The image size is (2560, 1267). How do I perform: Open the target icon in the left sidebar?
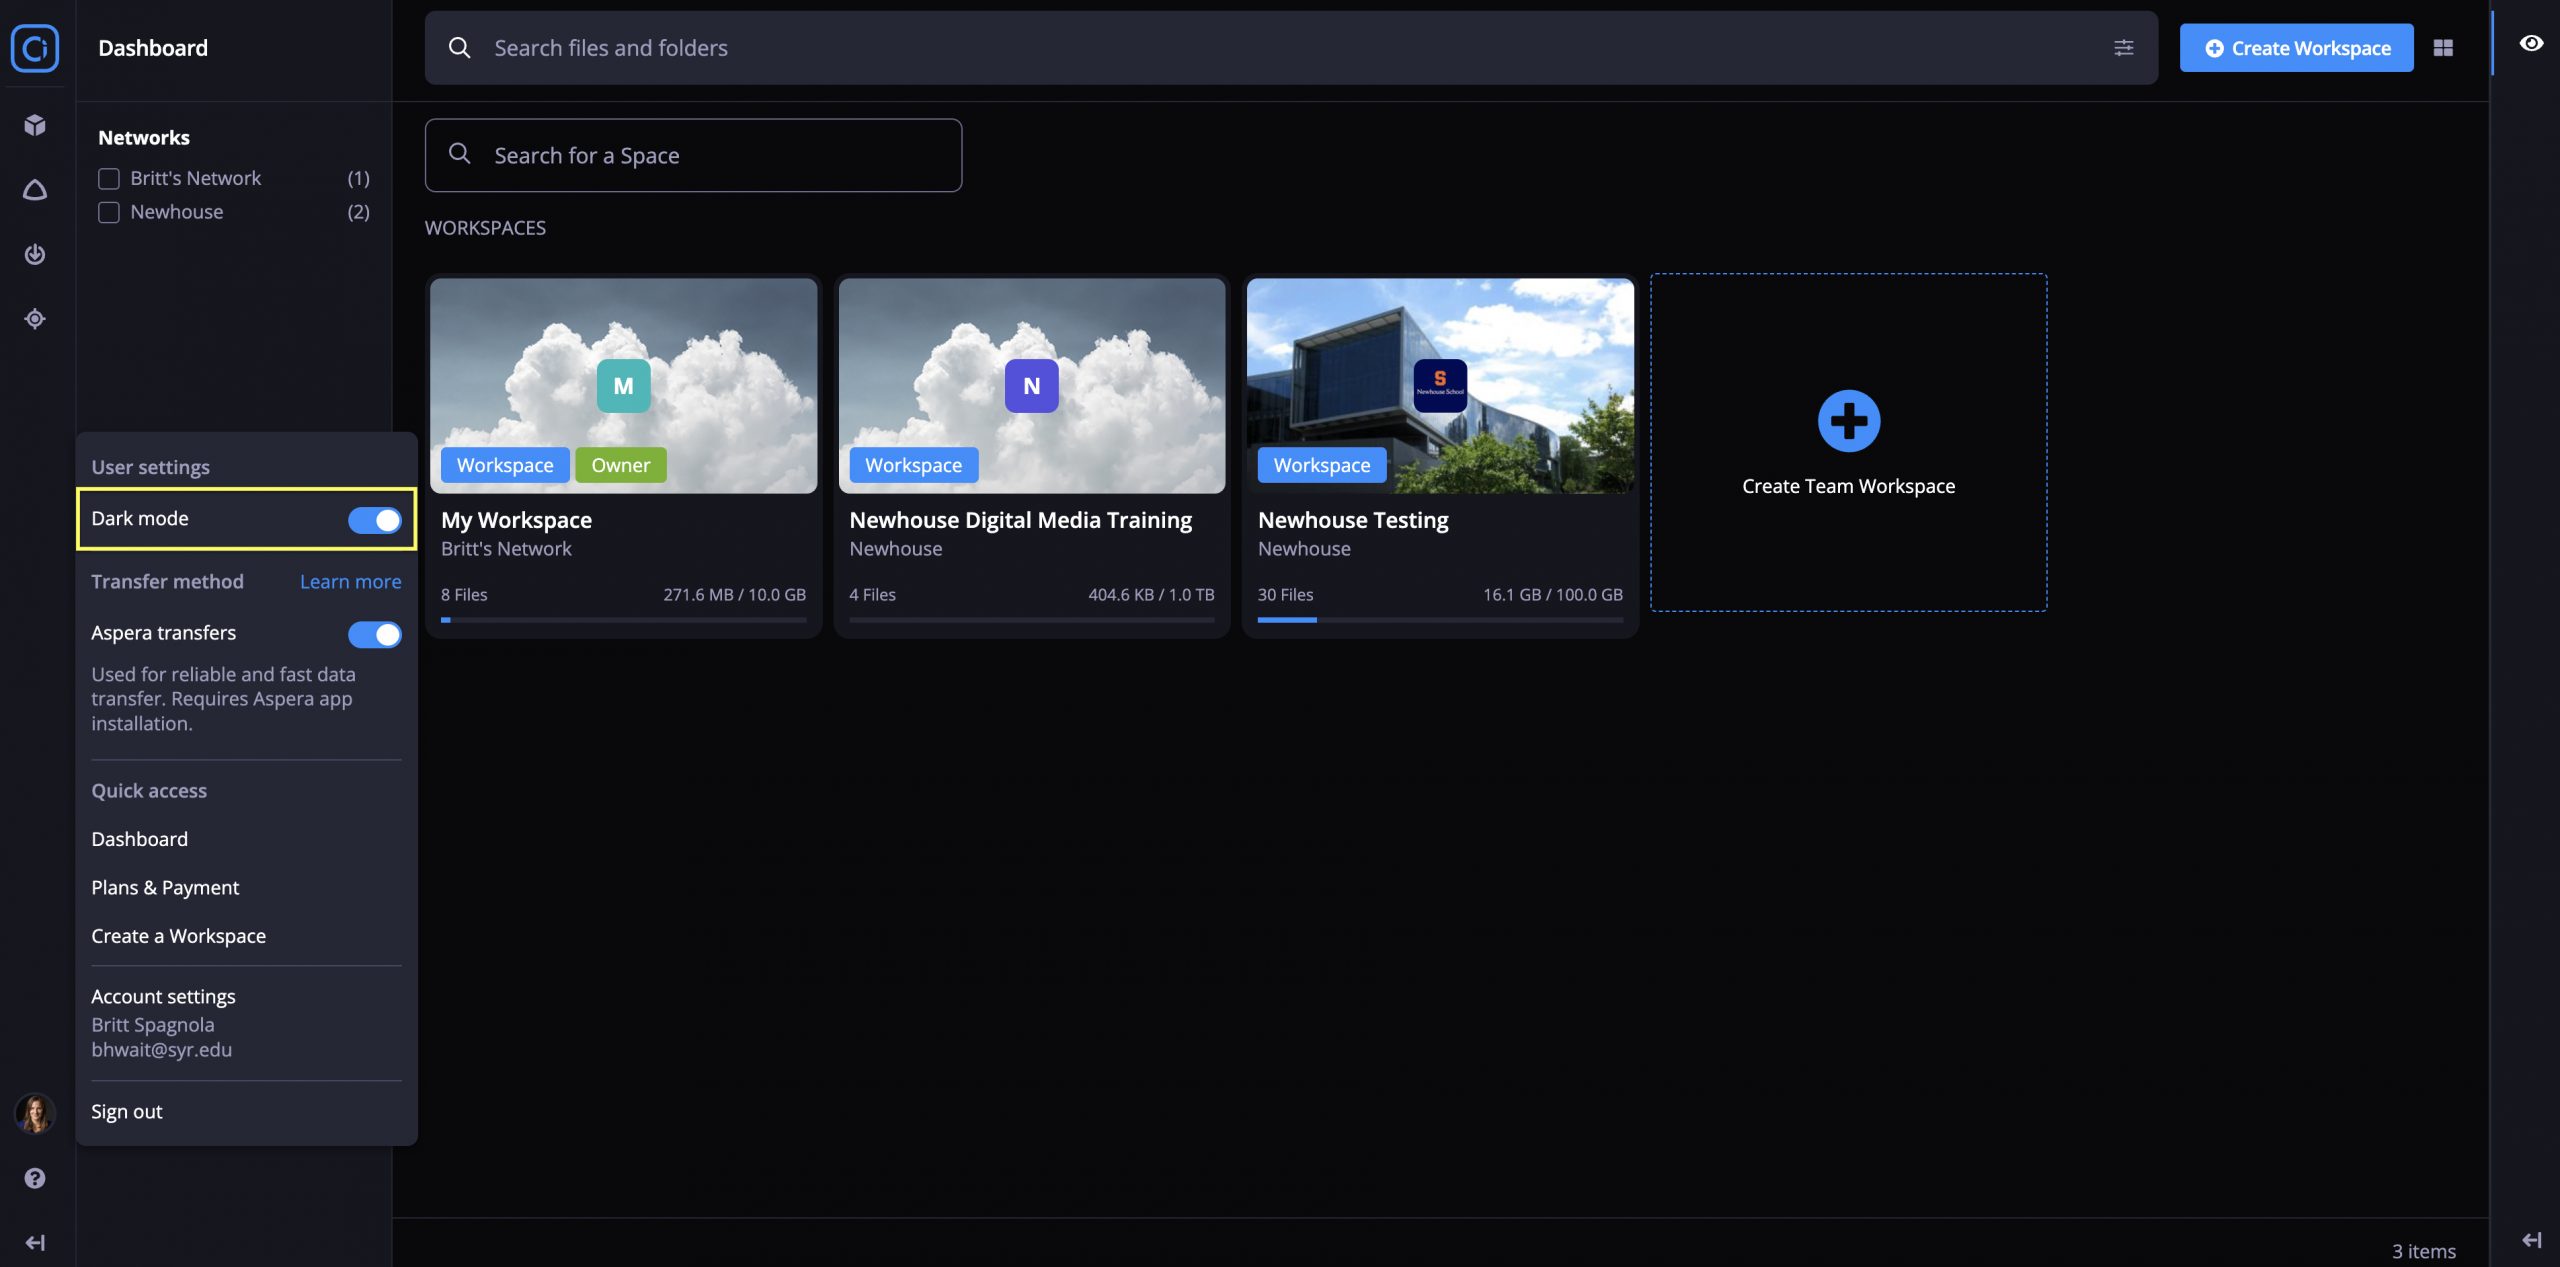point(35,319)
